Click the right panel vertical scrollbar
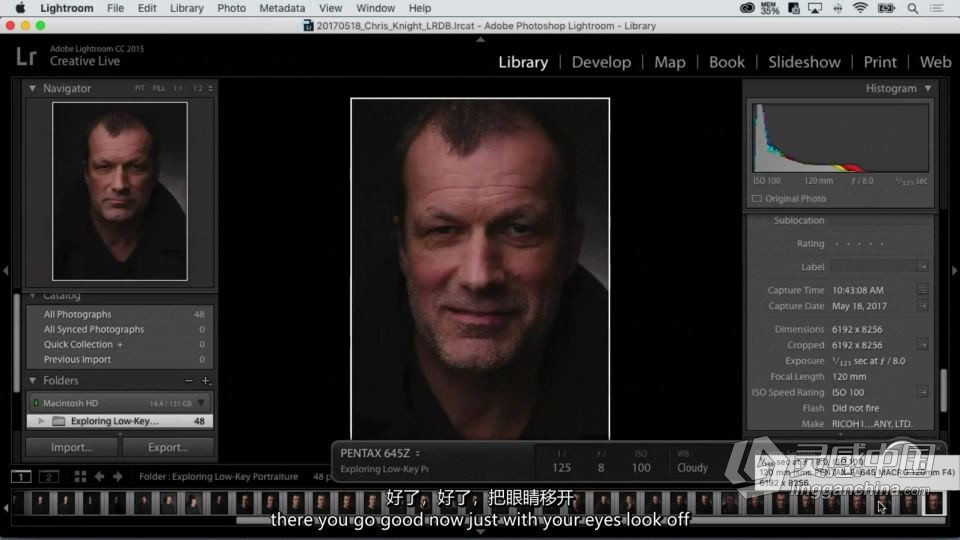Image resolution: width=960 pixels, height=540 pixels. (x=943, y=390)
